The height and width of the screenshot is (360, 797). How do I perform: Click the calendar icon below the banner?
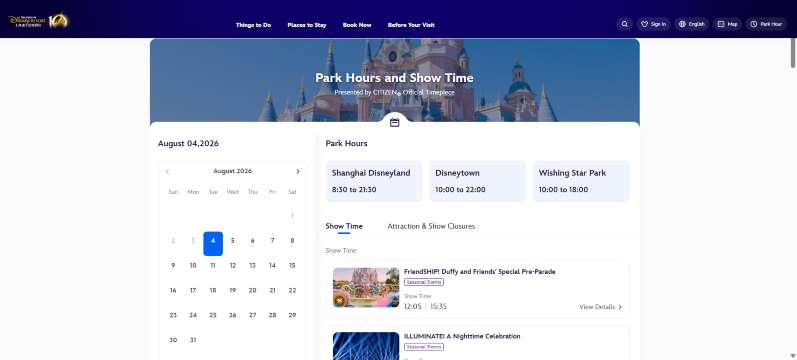point(394,123)
